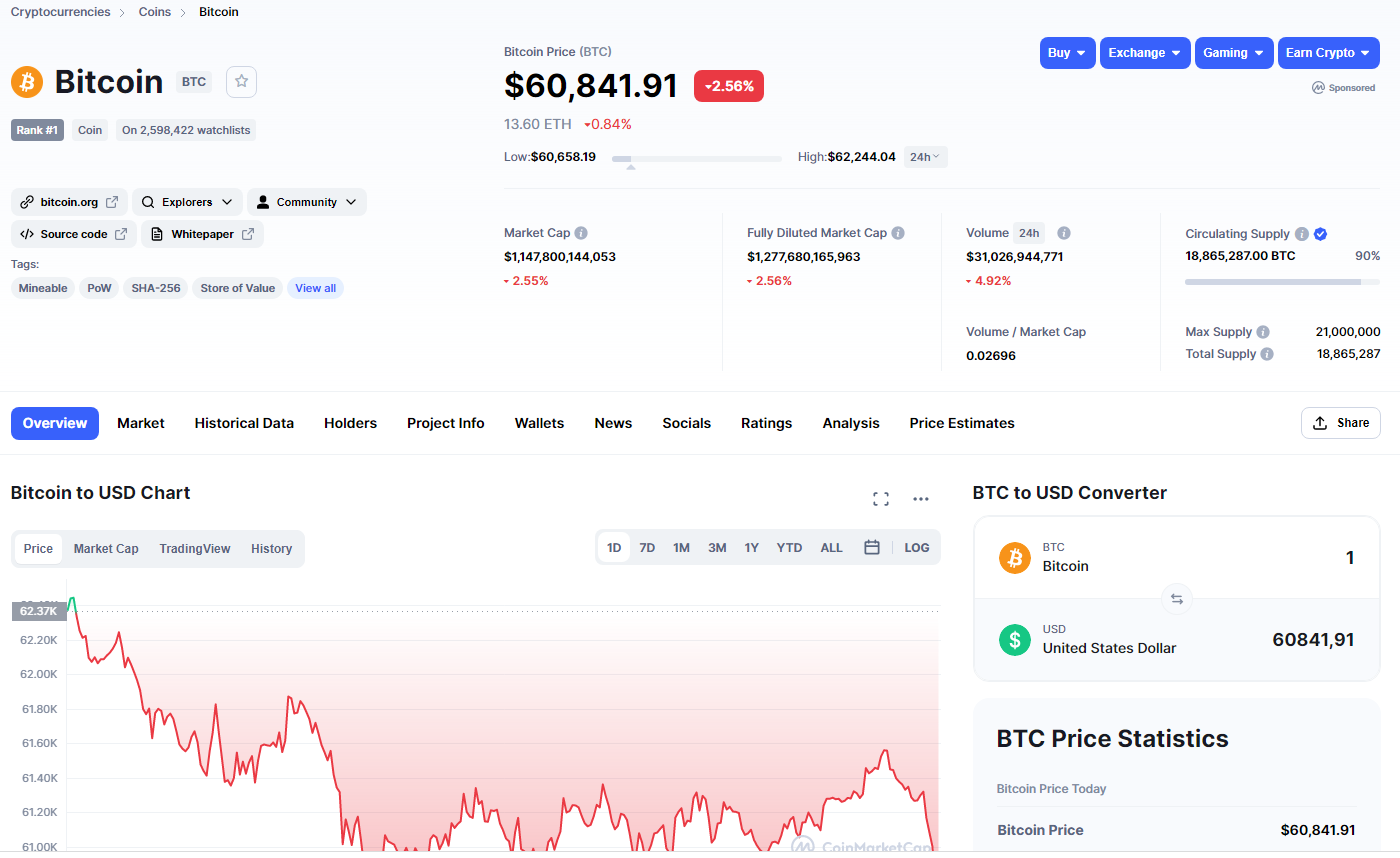
Task: Switch chart to TradingView
Action: (195, 548)
